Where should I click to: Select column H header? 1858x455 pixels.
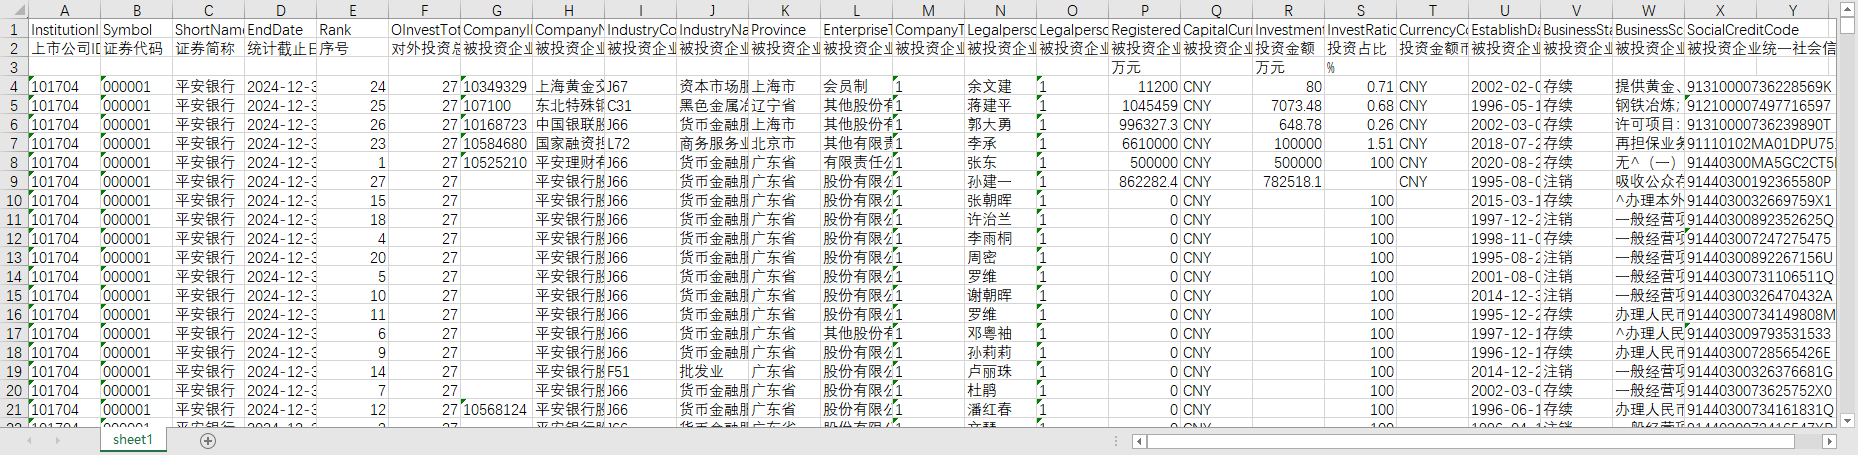pyautogui.click(x=568, y=10)
